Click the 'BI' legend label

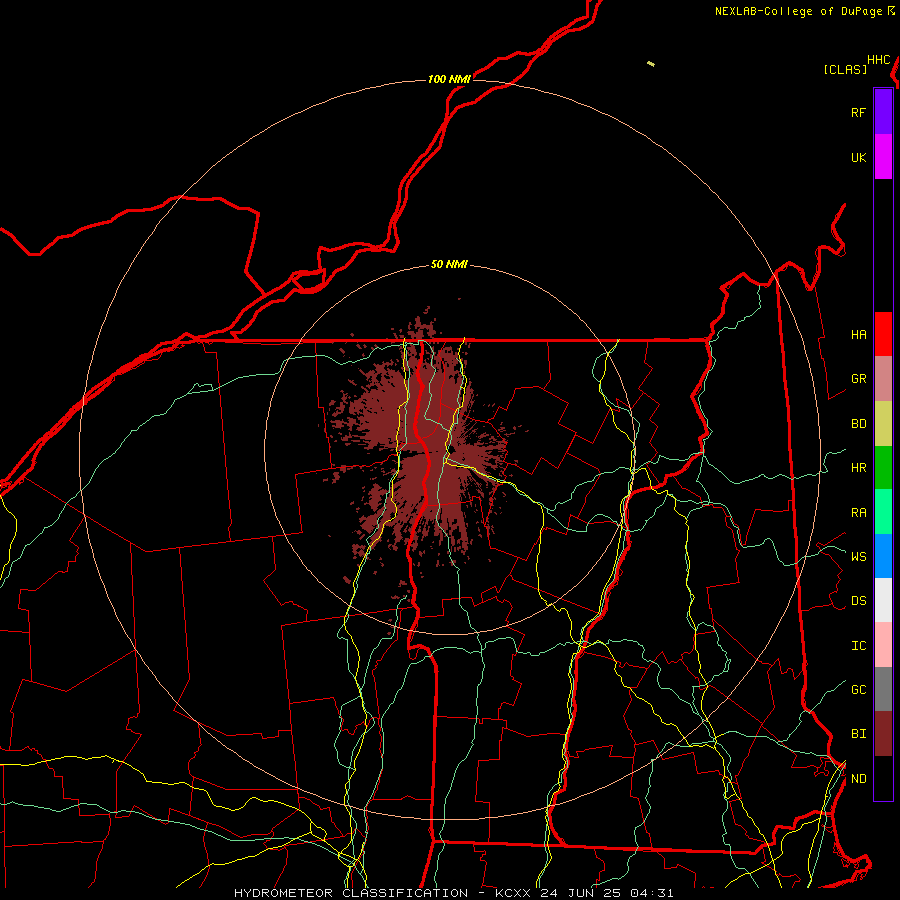[x=858, y=734]
